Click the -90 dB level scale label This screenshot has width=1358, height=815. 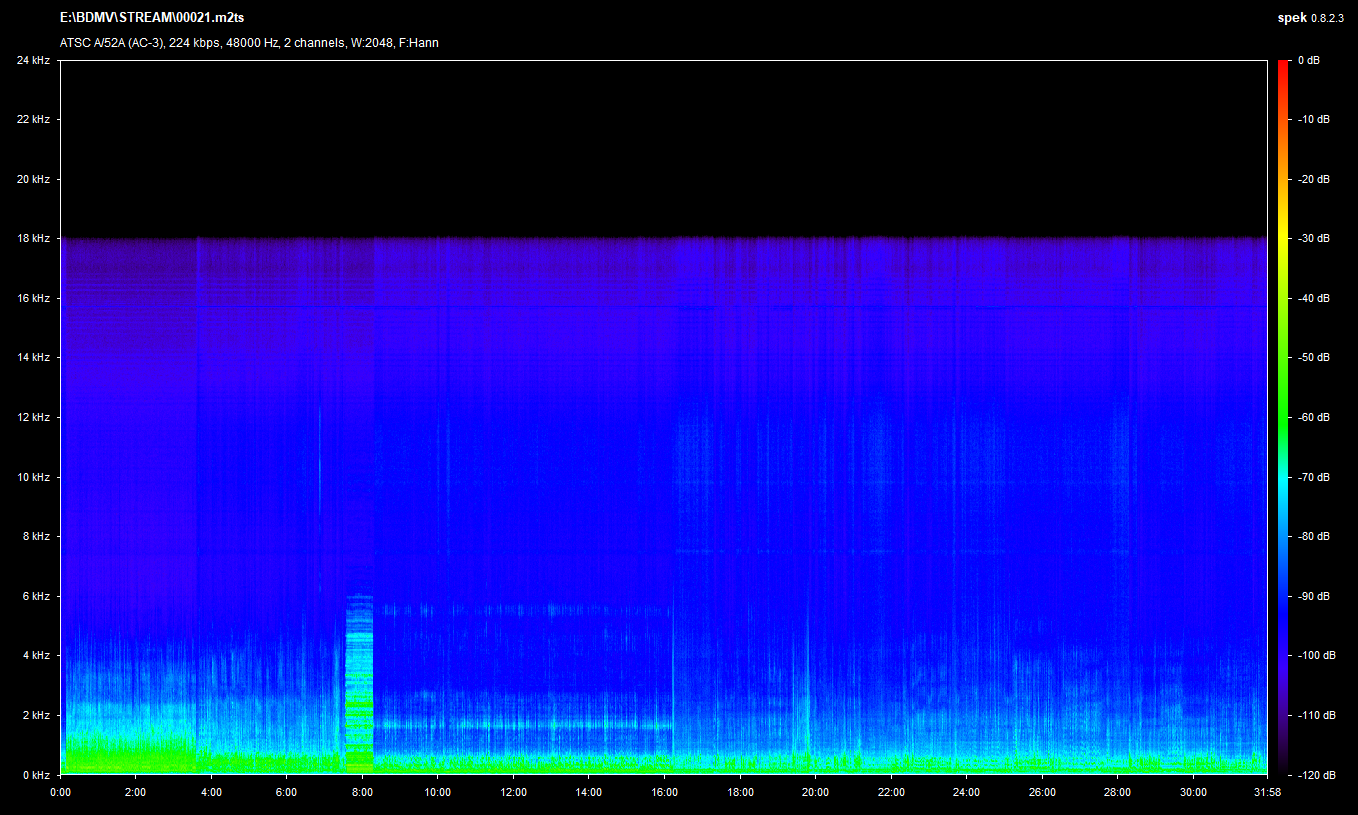coord(1312,596)
